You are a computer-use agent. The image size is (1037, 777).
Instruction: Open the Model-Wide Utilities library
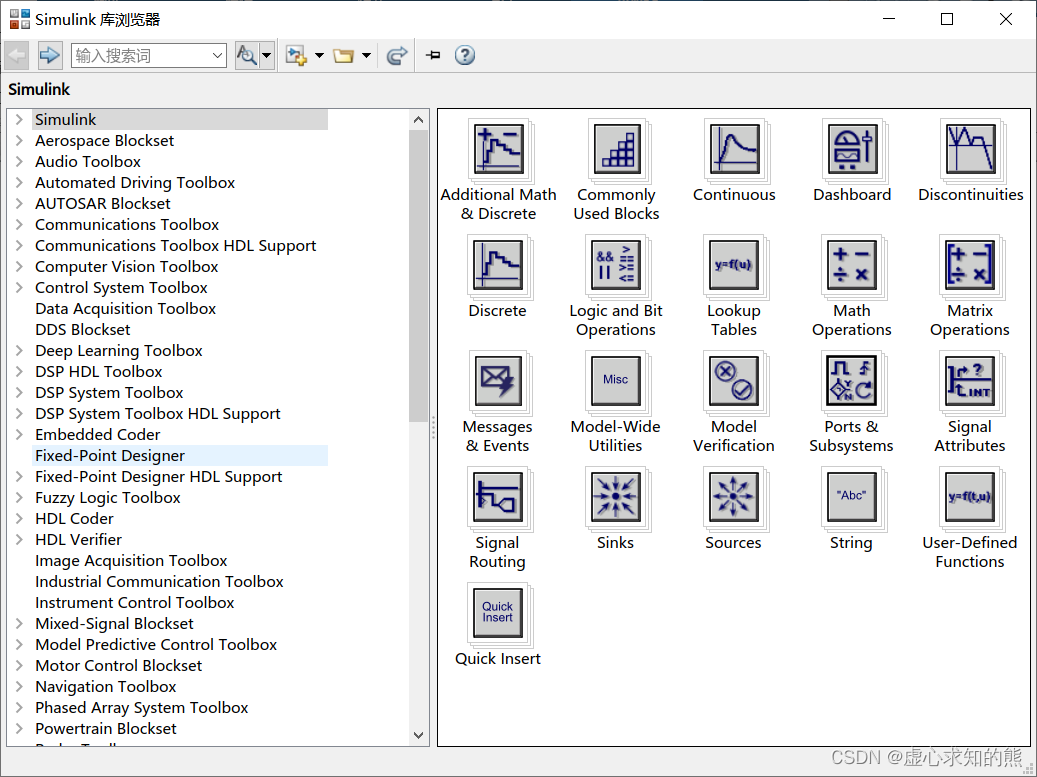click(x=616, y=382)
